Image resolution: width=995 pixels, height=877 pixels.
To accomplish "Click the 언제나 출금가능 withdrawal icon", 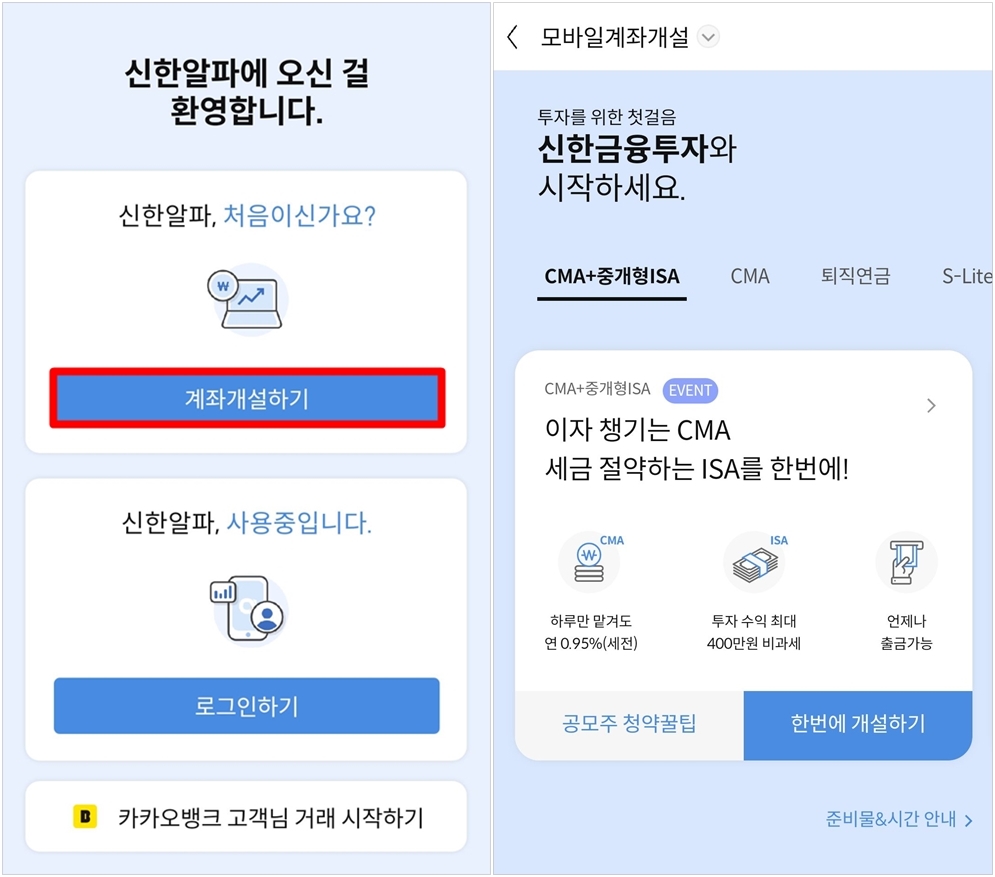I will pos(906,562).
